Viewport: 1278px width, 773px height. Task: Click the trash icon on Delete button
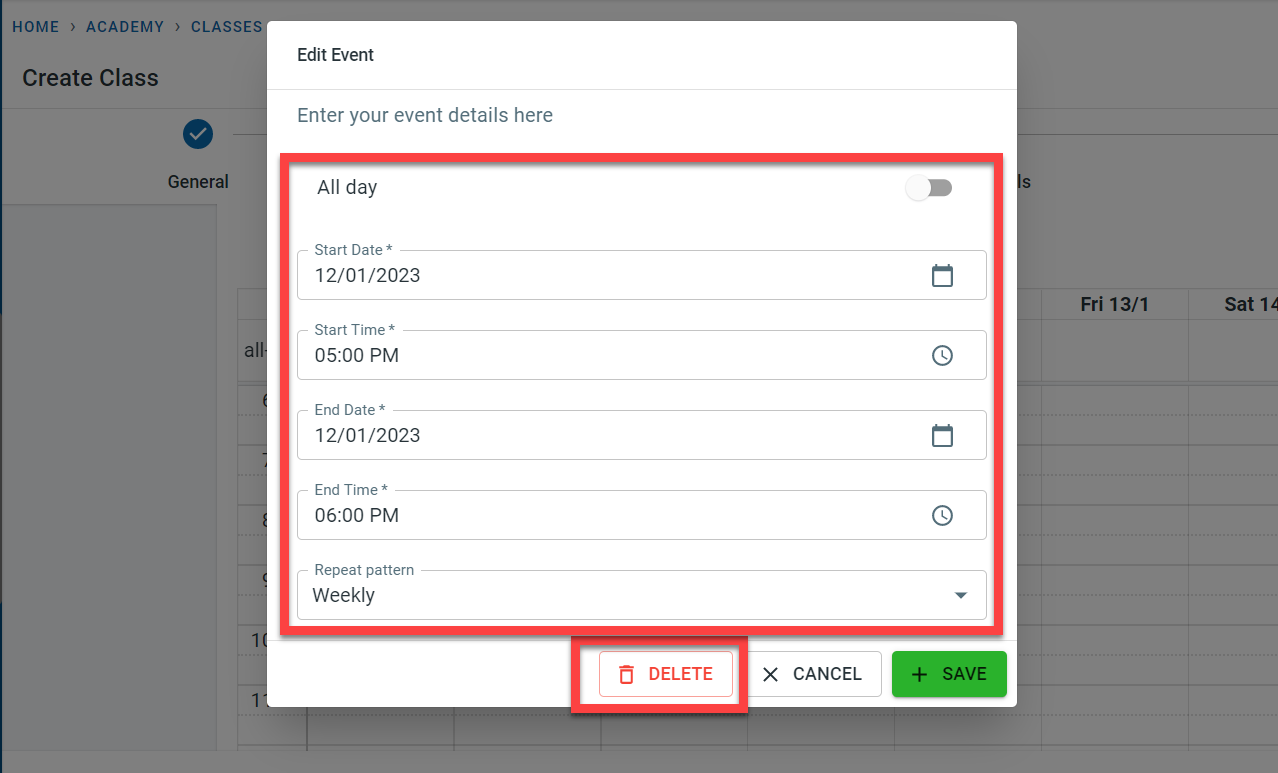coord(627,674)
